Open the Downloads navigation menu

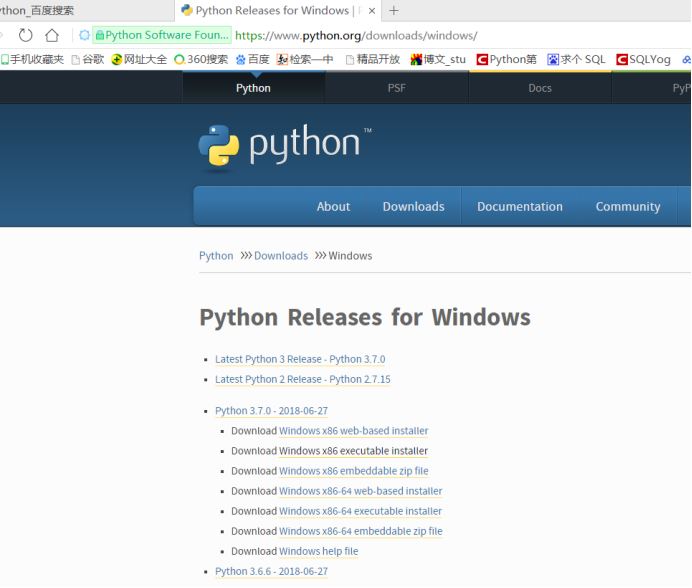(413, 206)
